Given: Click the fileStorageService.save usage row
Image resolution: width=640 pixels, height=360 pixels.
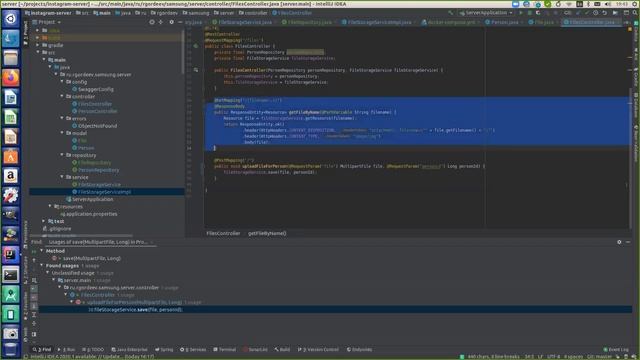Looking at the screenshot, I should point(336,309).
